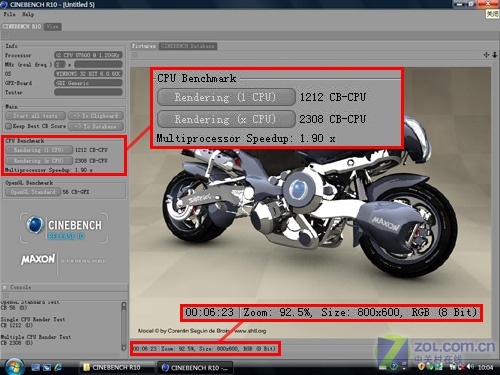This screenshot has width=500, height=375.
Task: Toggle the Console panel collapse box
Action: [5, 287]
